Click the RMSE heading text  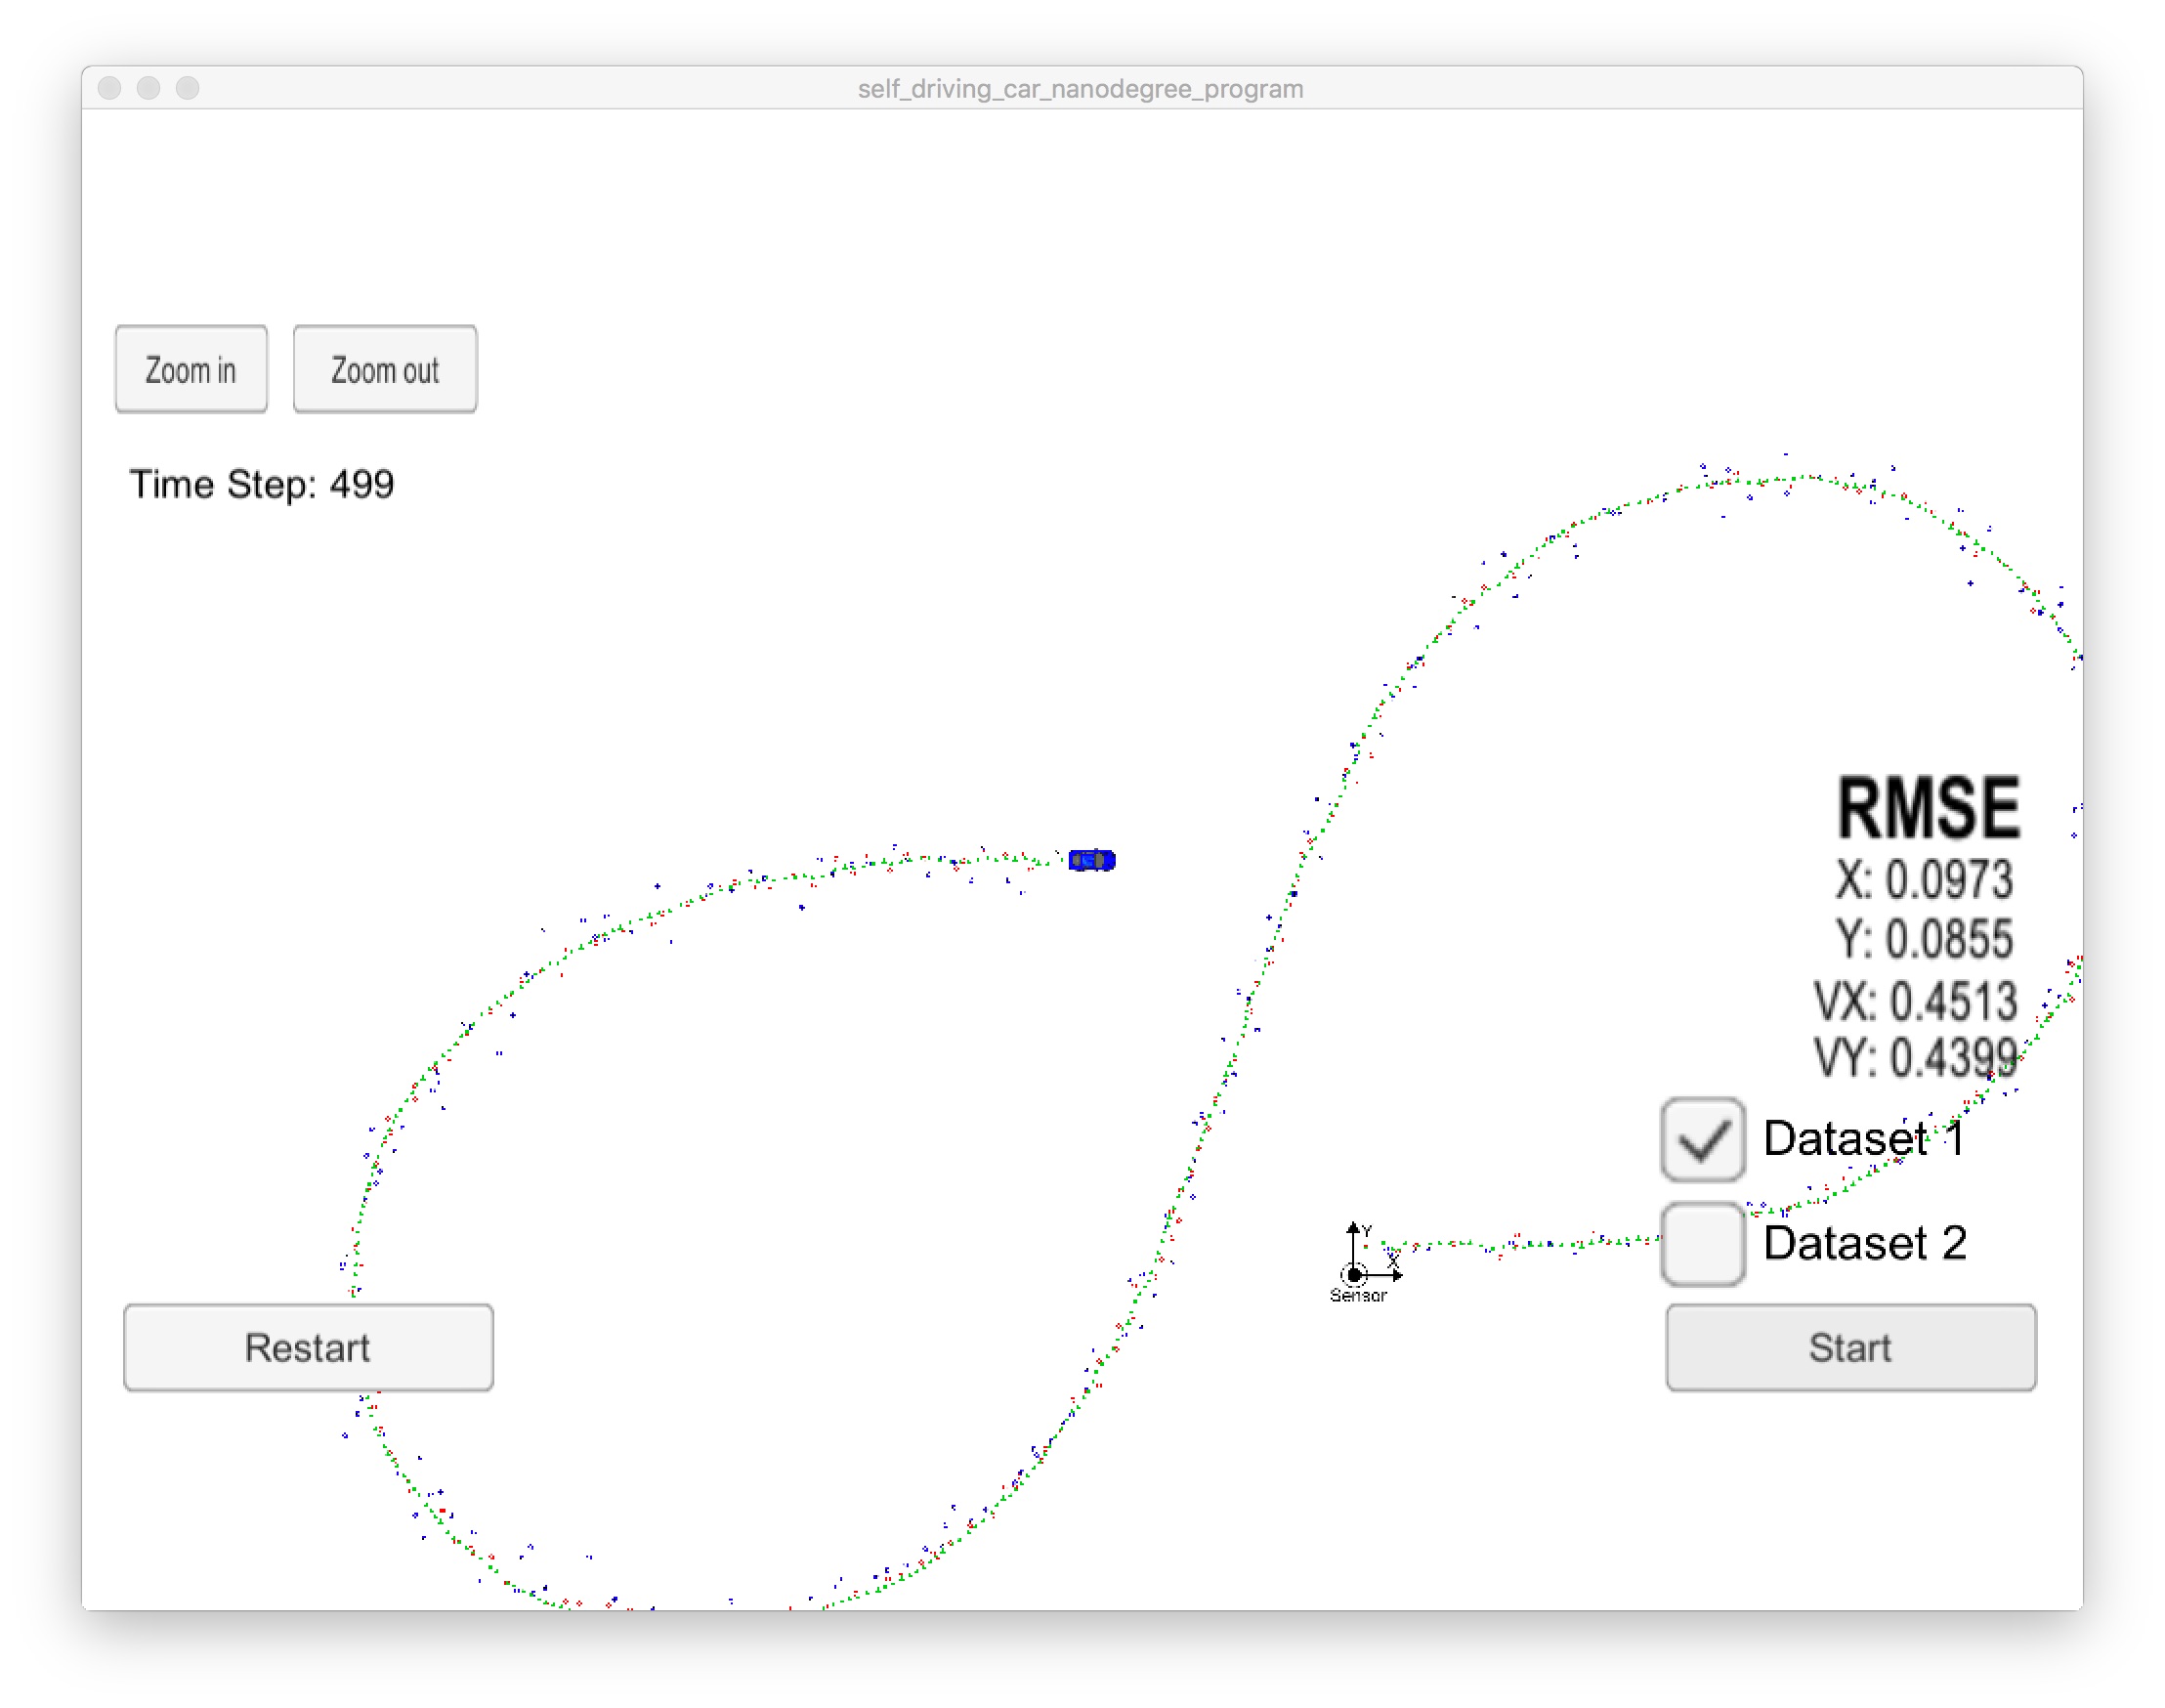(1927, 808)
